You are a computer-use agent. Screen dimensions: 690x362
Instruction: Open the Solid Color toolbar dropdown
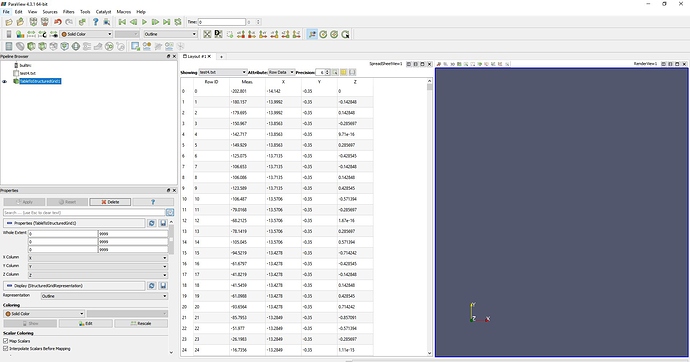86,34
